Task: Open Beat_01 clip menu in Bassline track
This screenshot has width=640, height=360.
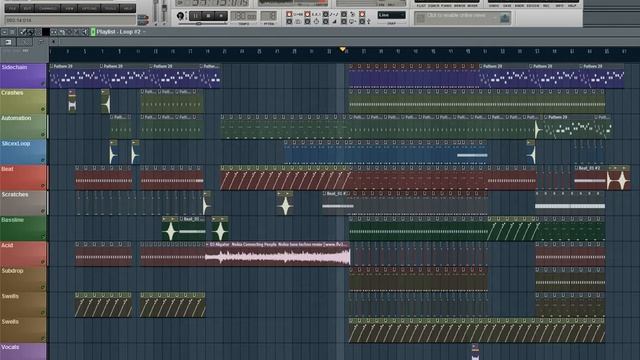Action: [x=181, y=219]
